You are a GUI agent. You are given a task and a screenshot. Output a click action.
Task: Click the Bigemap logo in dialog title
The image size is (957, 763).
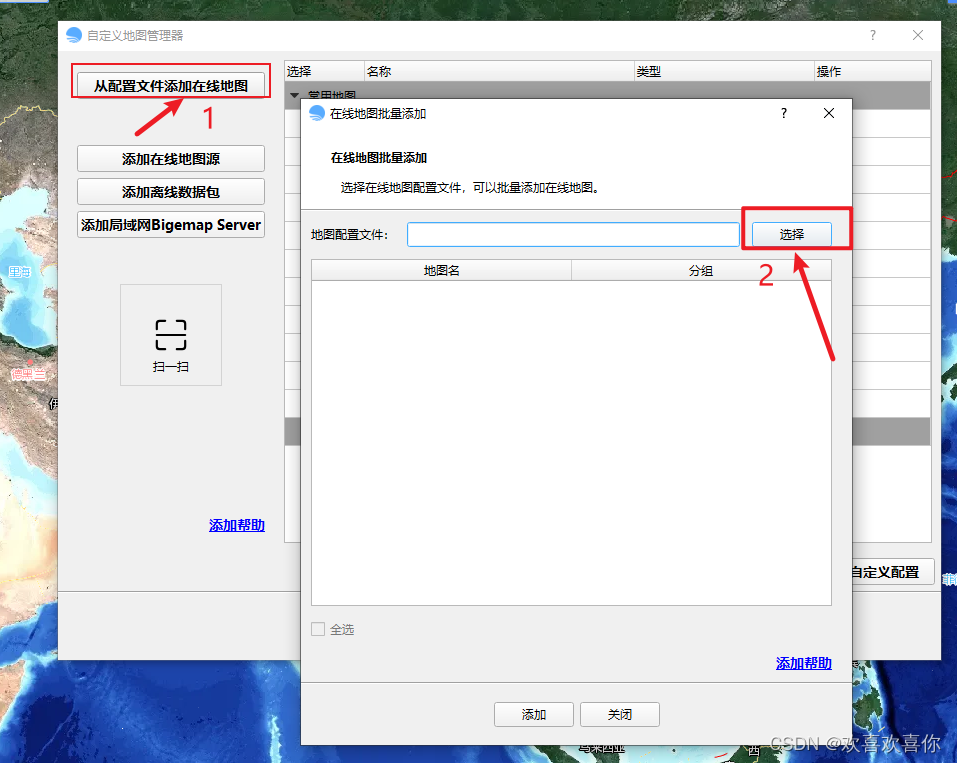click(317, 113)
